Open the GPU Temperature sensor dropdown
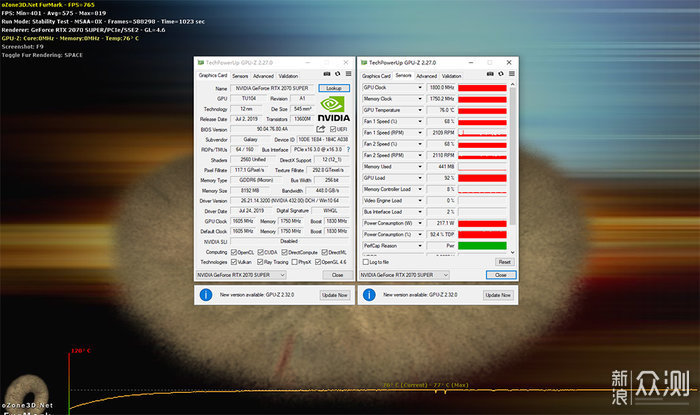The image size is (700, 415). click(x=420, y=110)
